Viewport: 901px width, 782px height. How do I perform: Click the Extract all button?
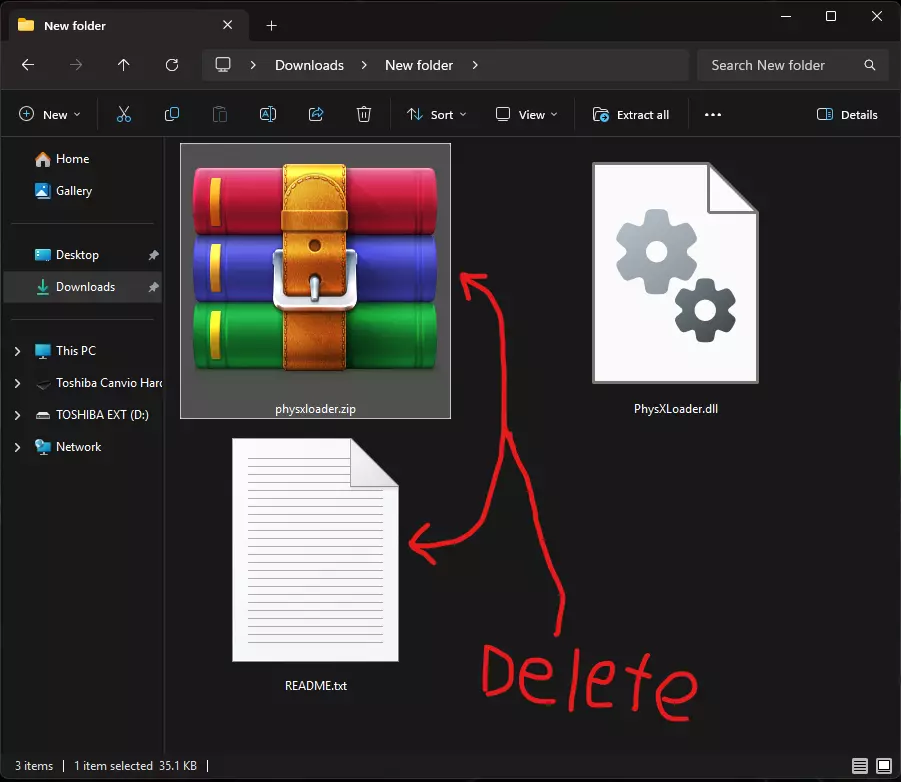tap(631, 115)
